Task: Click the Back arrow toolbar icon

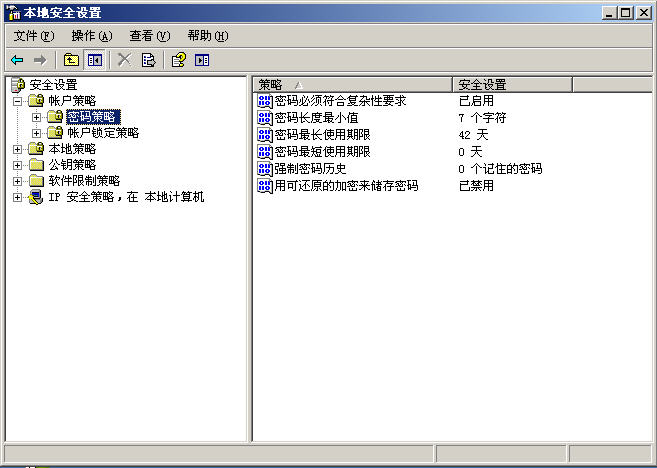Action: coord(17,60)
